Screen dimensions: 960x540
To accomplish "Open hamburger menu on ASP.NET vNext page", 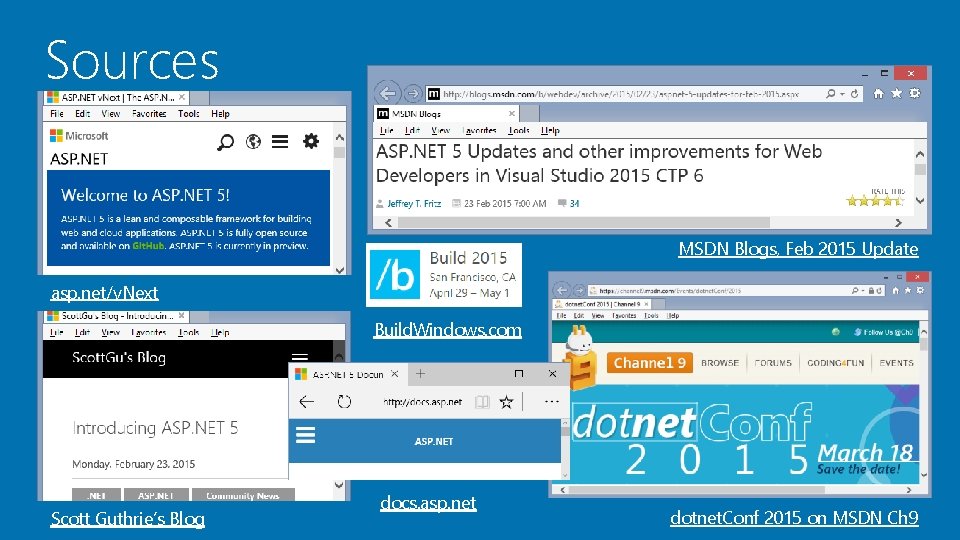I will pyautogui.click(x=280, y=141).
